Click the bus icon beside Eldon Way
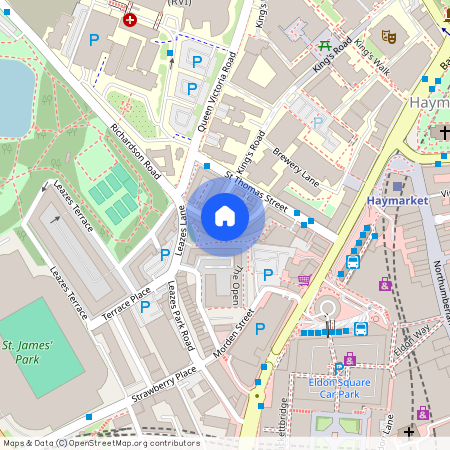450x450 pixels. click(361, 329)
